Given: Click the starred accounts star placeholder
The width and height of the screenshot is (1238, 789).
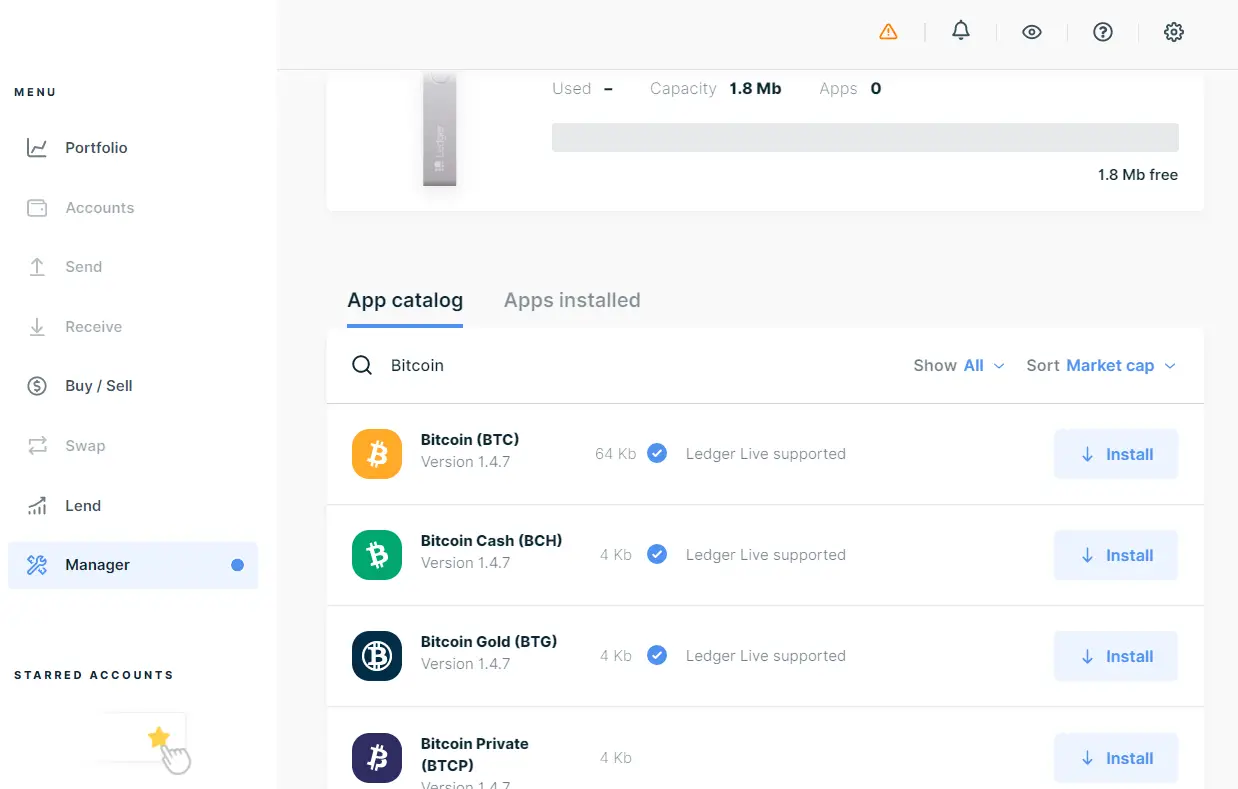Looking at the screenshot, I should (x=158, y=738).
